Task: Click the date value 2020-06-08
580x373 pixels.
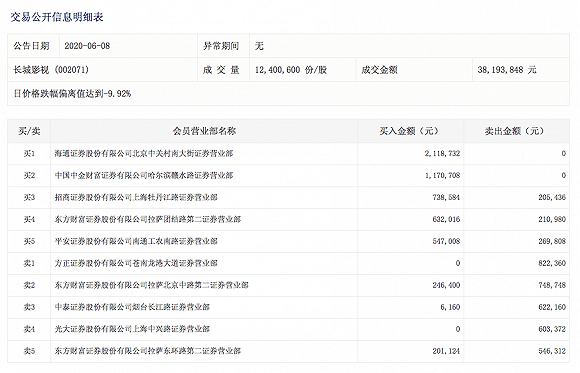Action: 87,46
